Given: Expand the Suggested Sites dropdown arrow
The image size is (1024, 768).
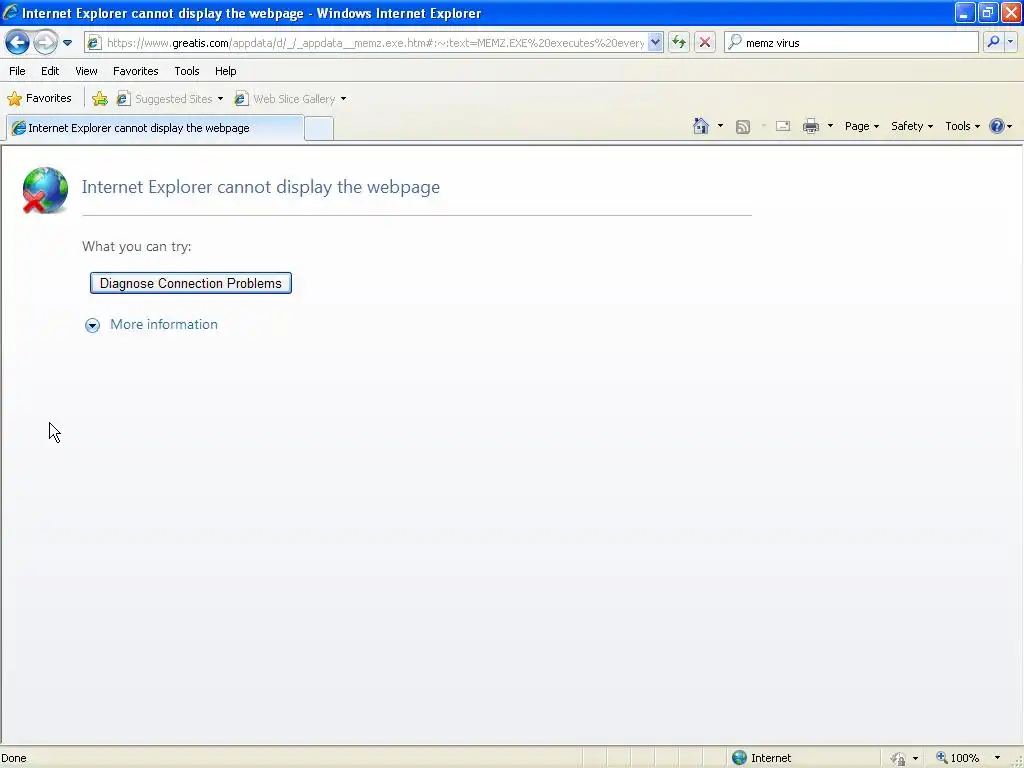Looking at the screenshot, I should click(x=220, y=99).
